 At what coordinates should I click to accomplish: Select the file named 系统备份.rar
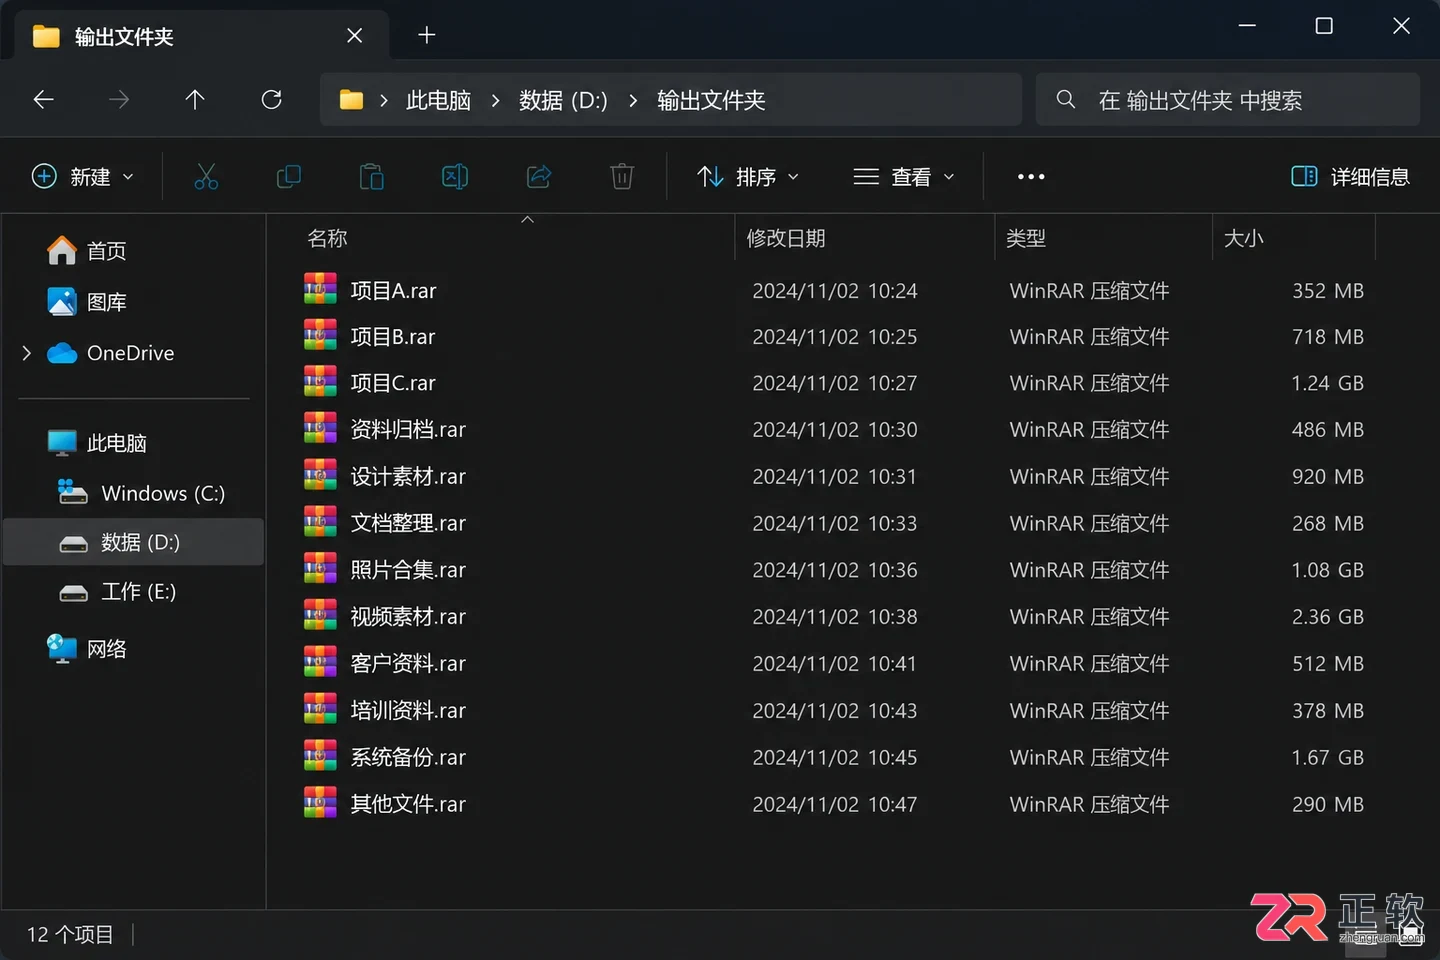pyautogui.click(x=408, y=757)
